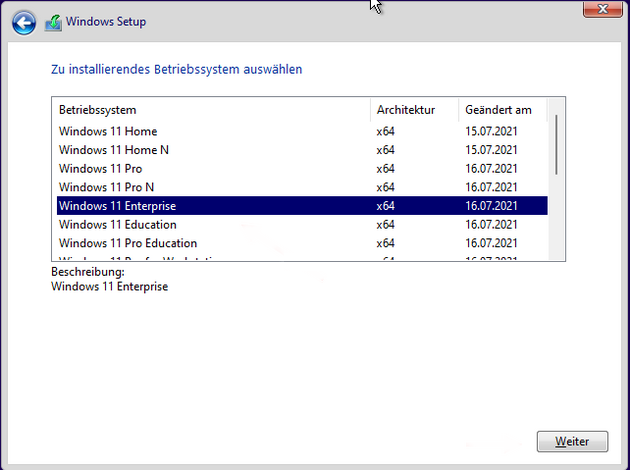Click the scrollbar track below the thumb
The height and width of the screenshot is (470, 630).
point(557,220)
